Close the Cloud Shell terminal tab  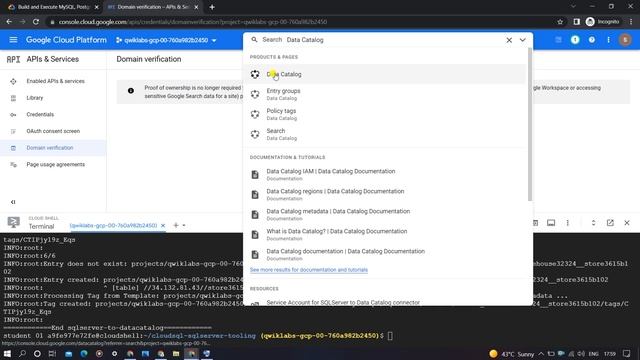[163, 225]
